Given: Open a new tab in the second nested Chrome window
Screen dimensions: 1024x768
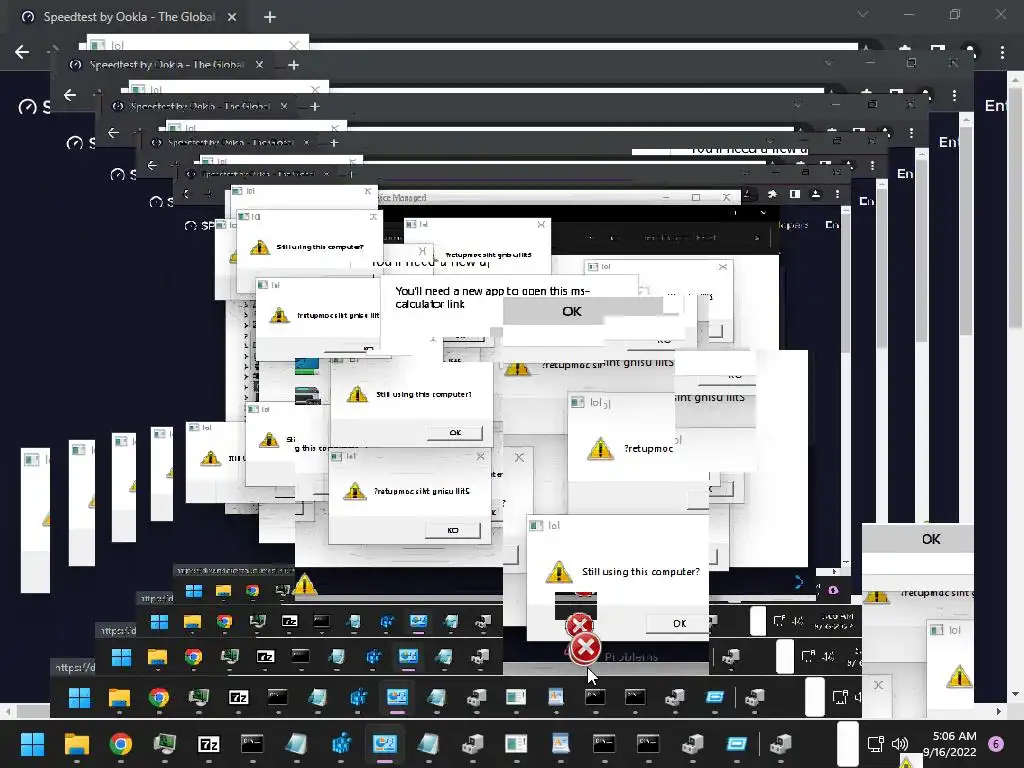Looking at the screenshot, I should coord(293,65).
